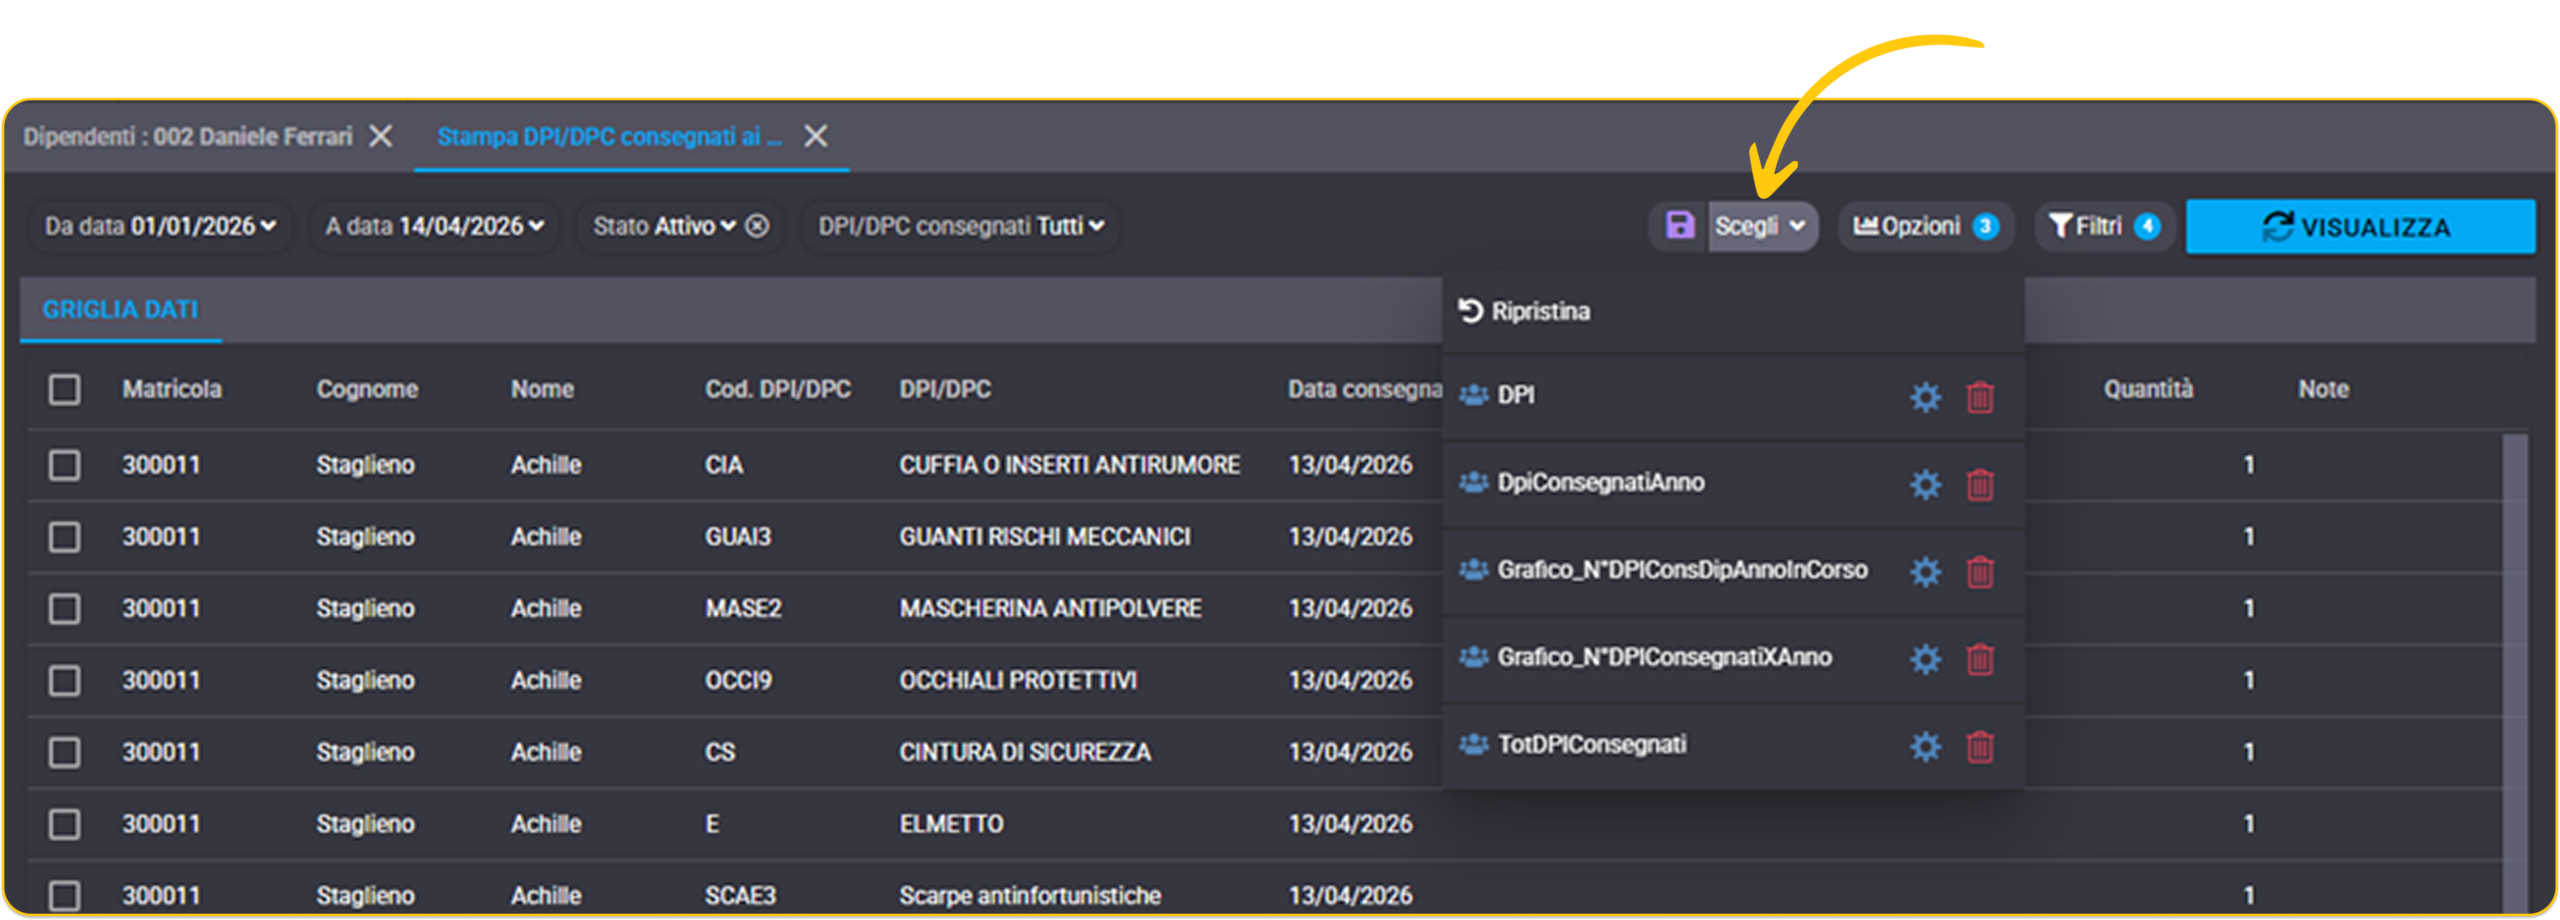Screen dimensions: 2560x920
Task: Open the Filtri button
Action: click(2104, 226)
